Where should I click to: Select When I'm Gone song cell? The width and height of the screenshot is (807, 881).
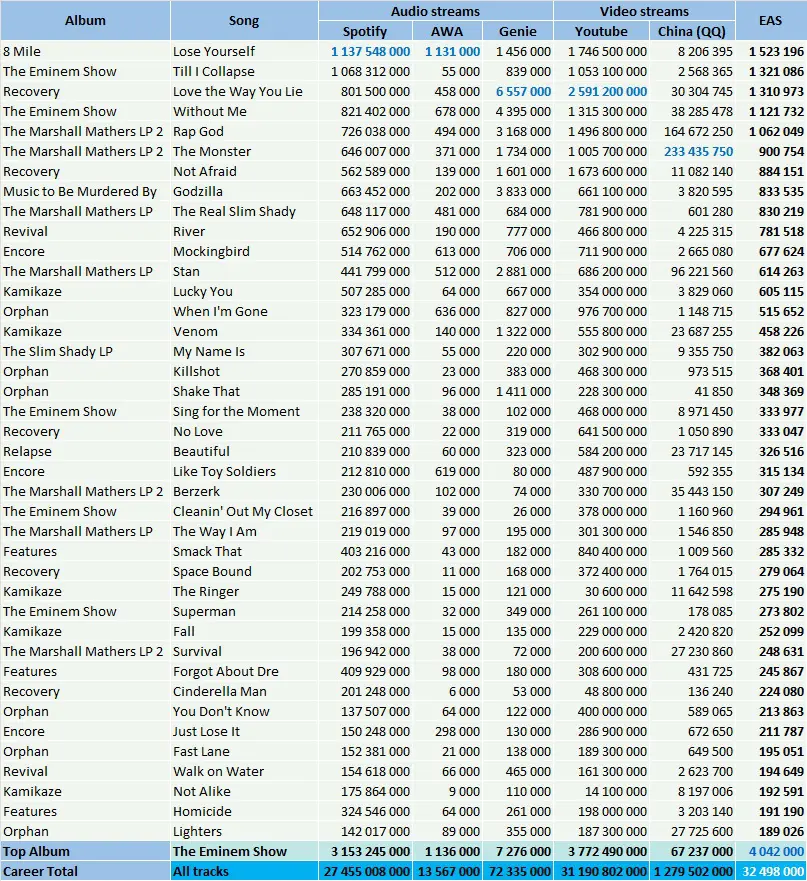pyautogui.click(x=244, y=311)
